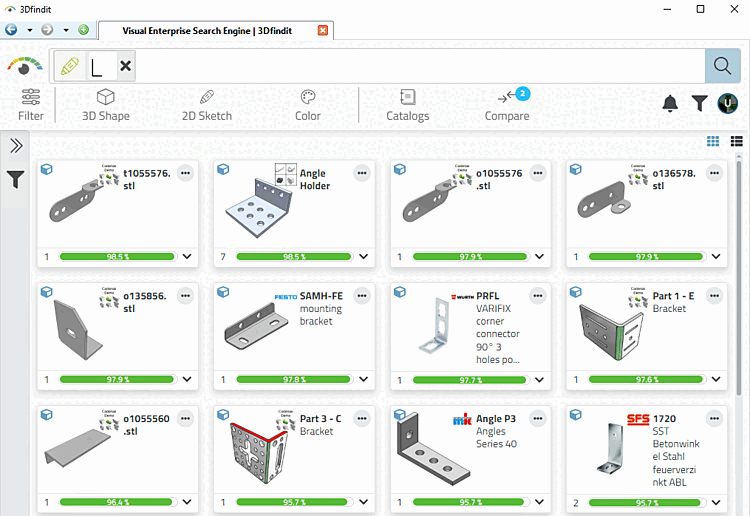750x516 pixels.
Task: Expand details of o136578.stl card
Action: tap(716, 256)
